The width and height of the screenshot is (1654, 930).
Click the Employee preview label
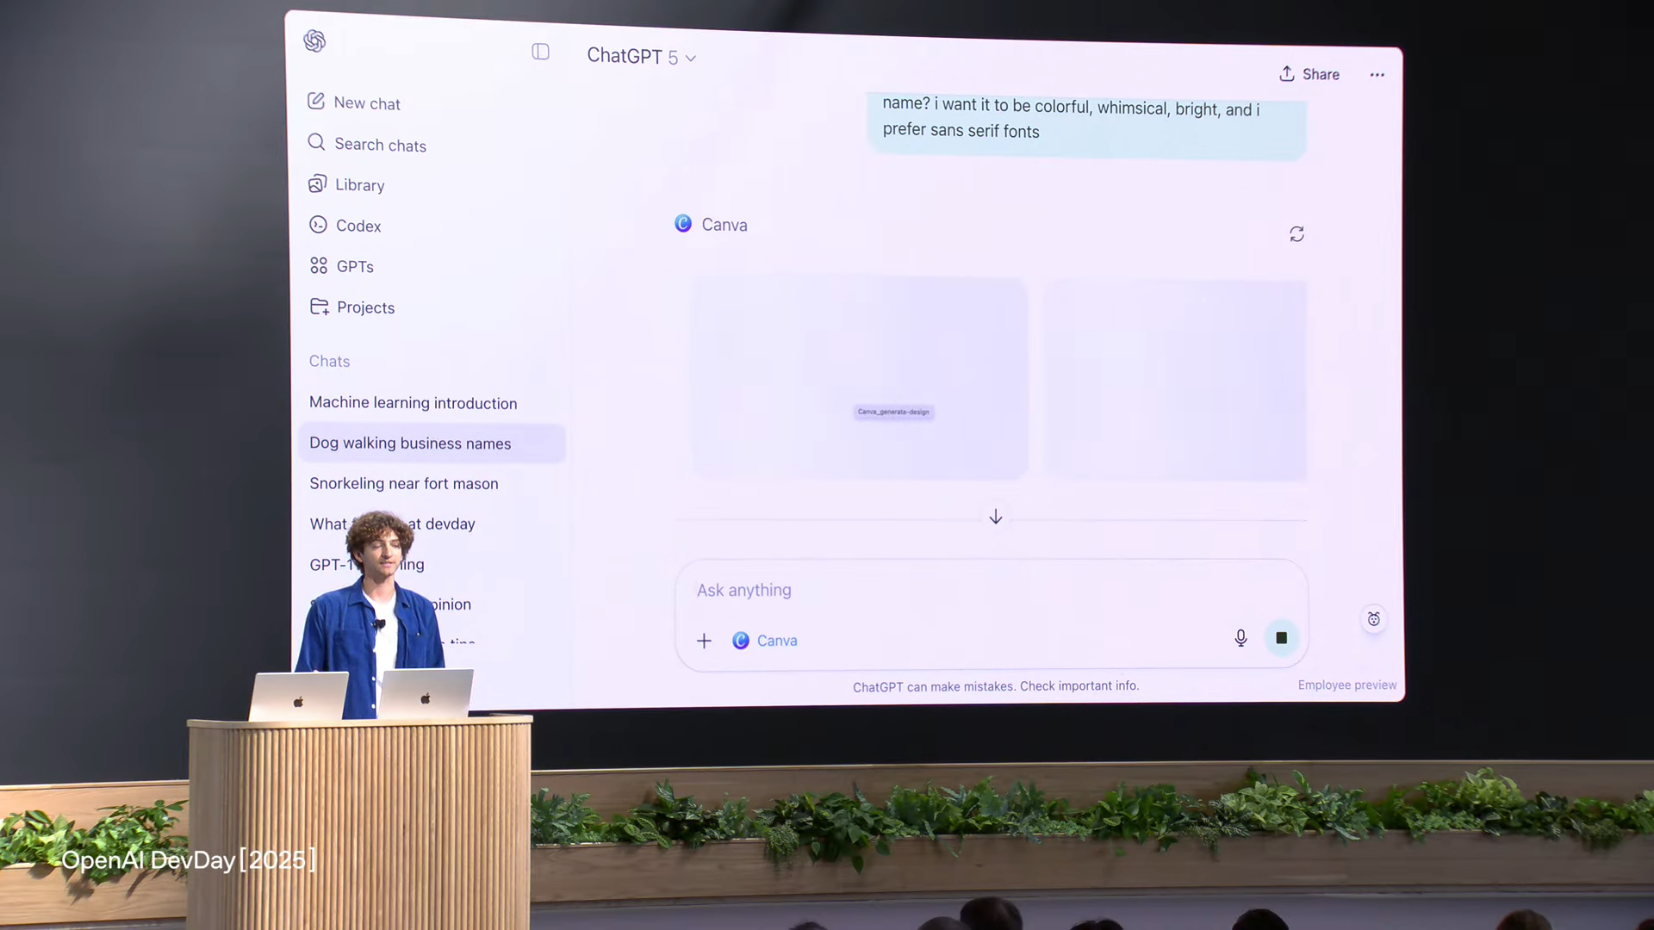tap(1347, 685)
